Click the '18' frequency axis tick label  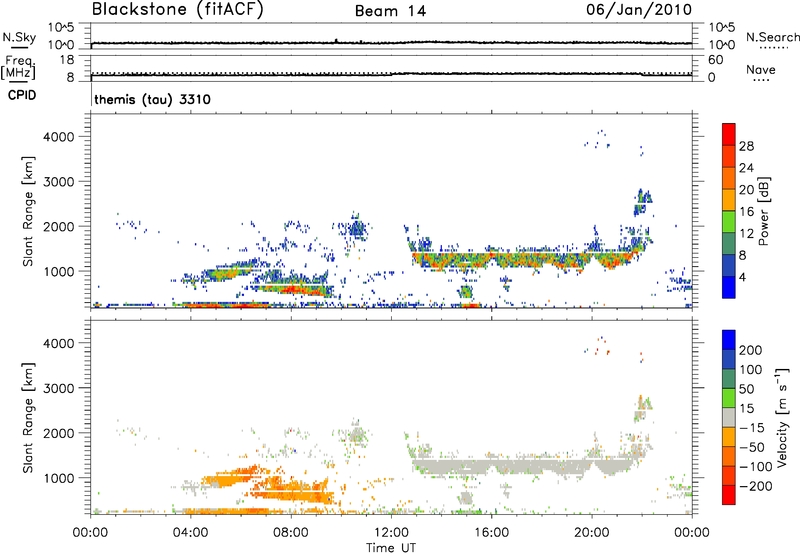(x=67, y=60)
